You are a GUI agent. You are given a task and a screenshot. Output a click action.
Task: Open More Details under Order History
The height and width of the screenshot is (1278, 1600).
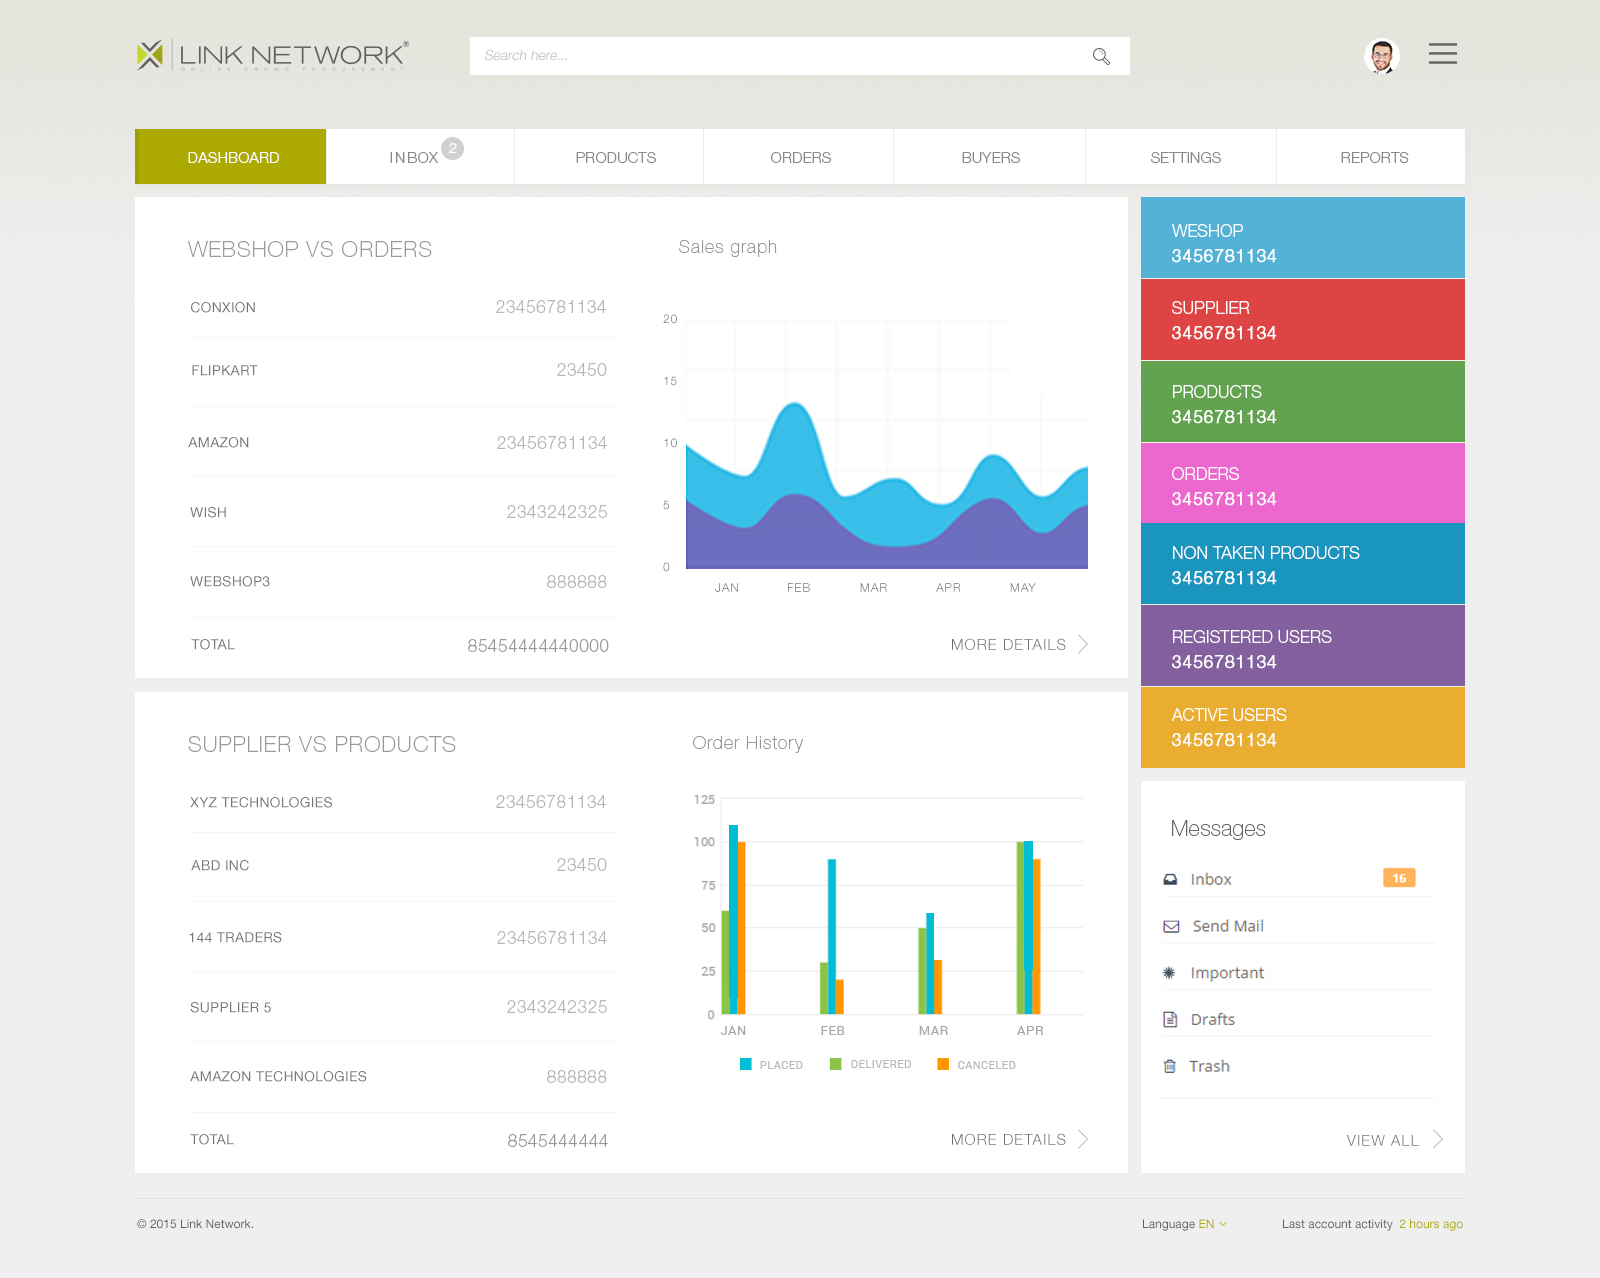click(x=1019, y=1140)
